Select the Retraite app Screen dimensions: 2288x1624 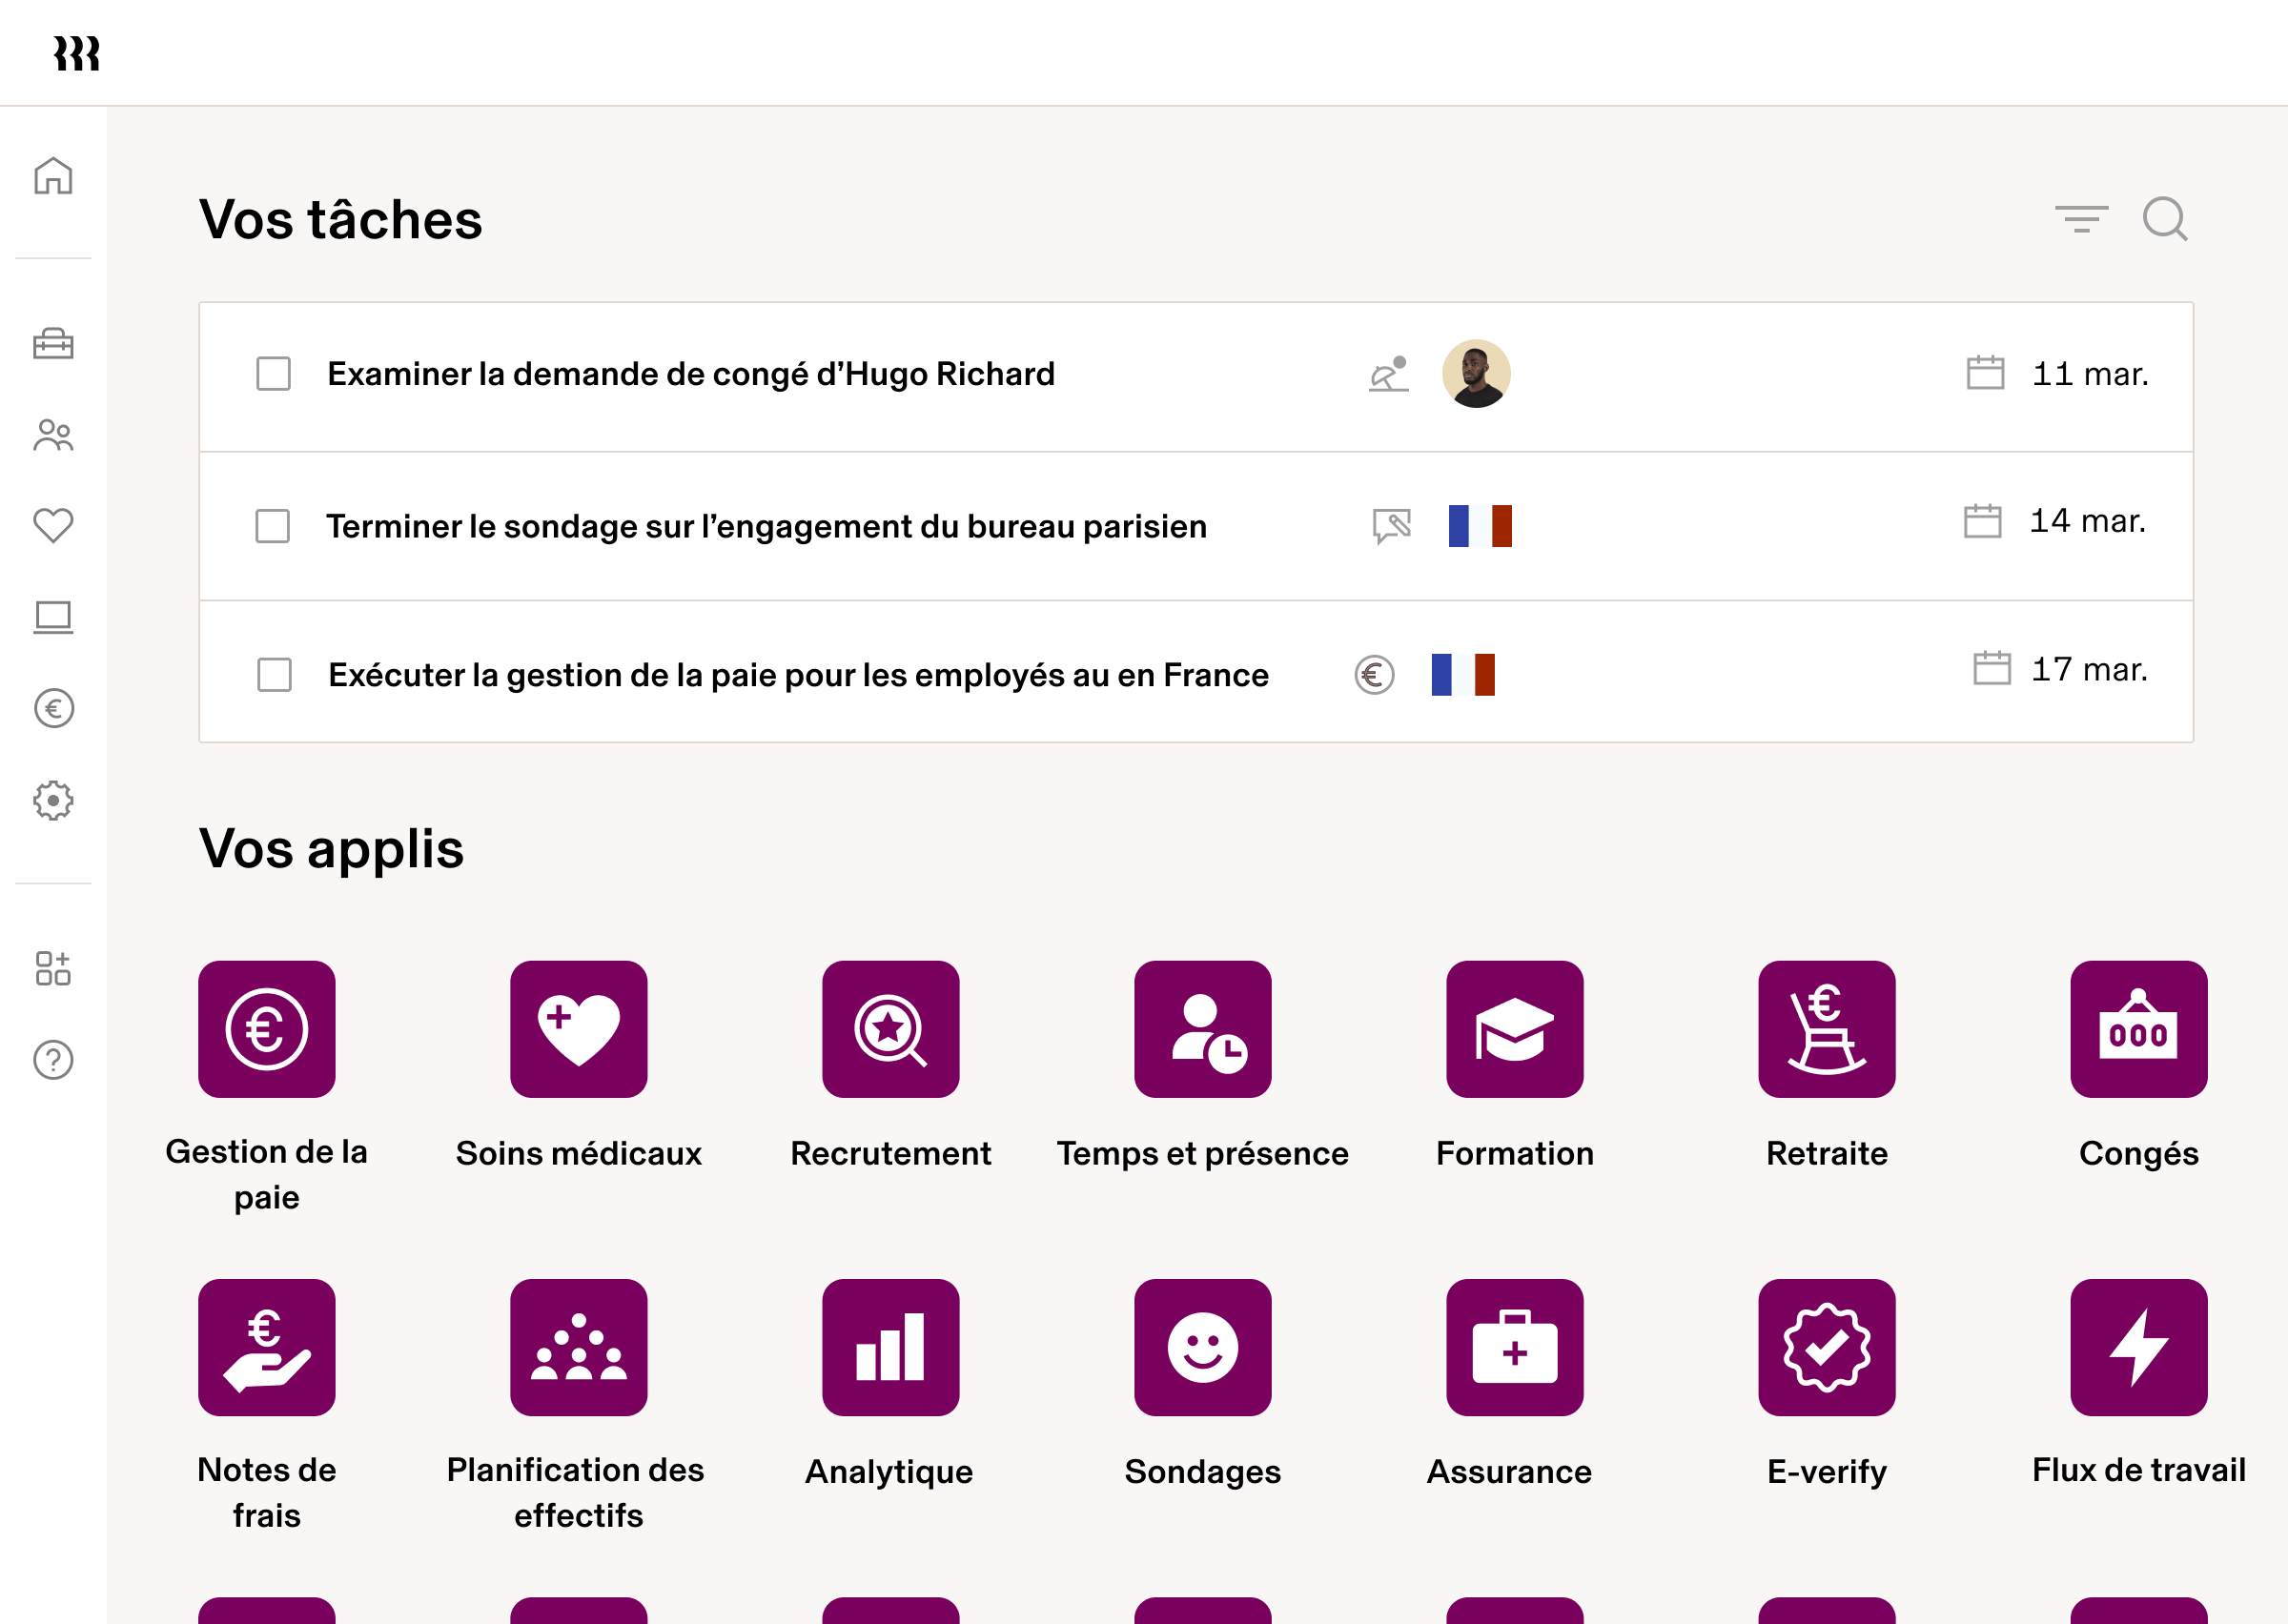pos(1826,1030)
